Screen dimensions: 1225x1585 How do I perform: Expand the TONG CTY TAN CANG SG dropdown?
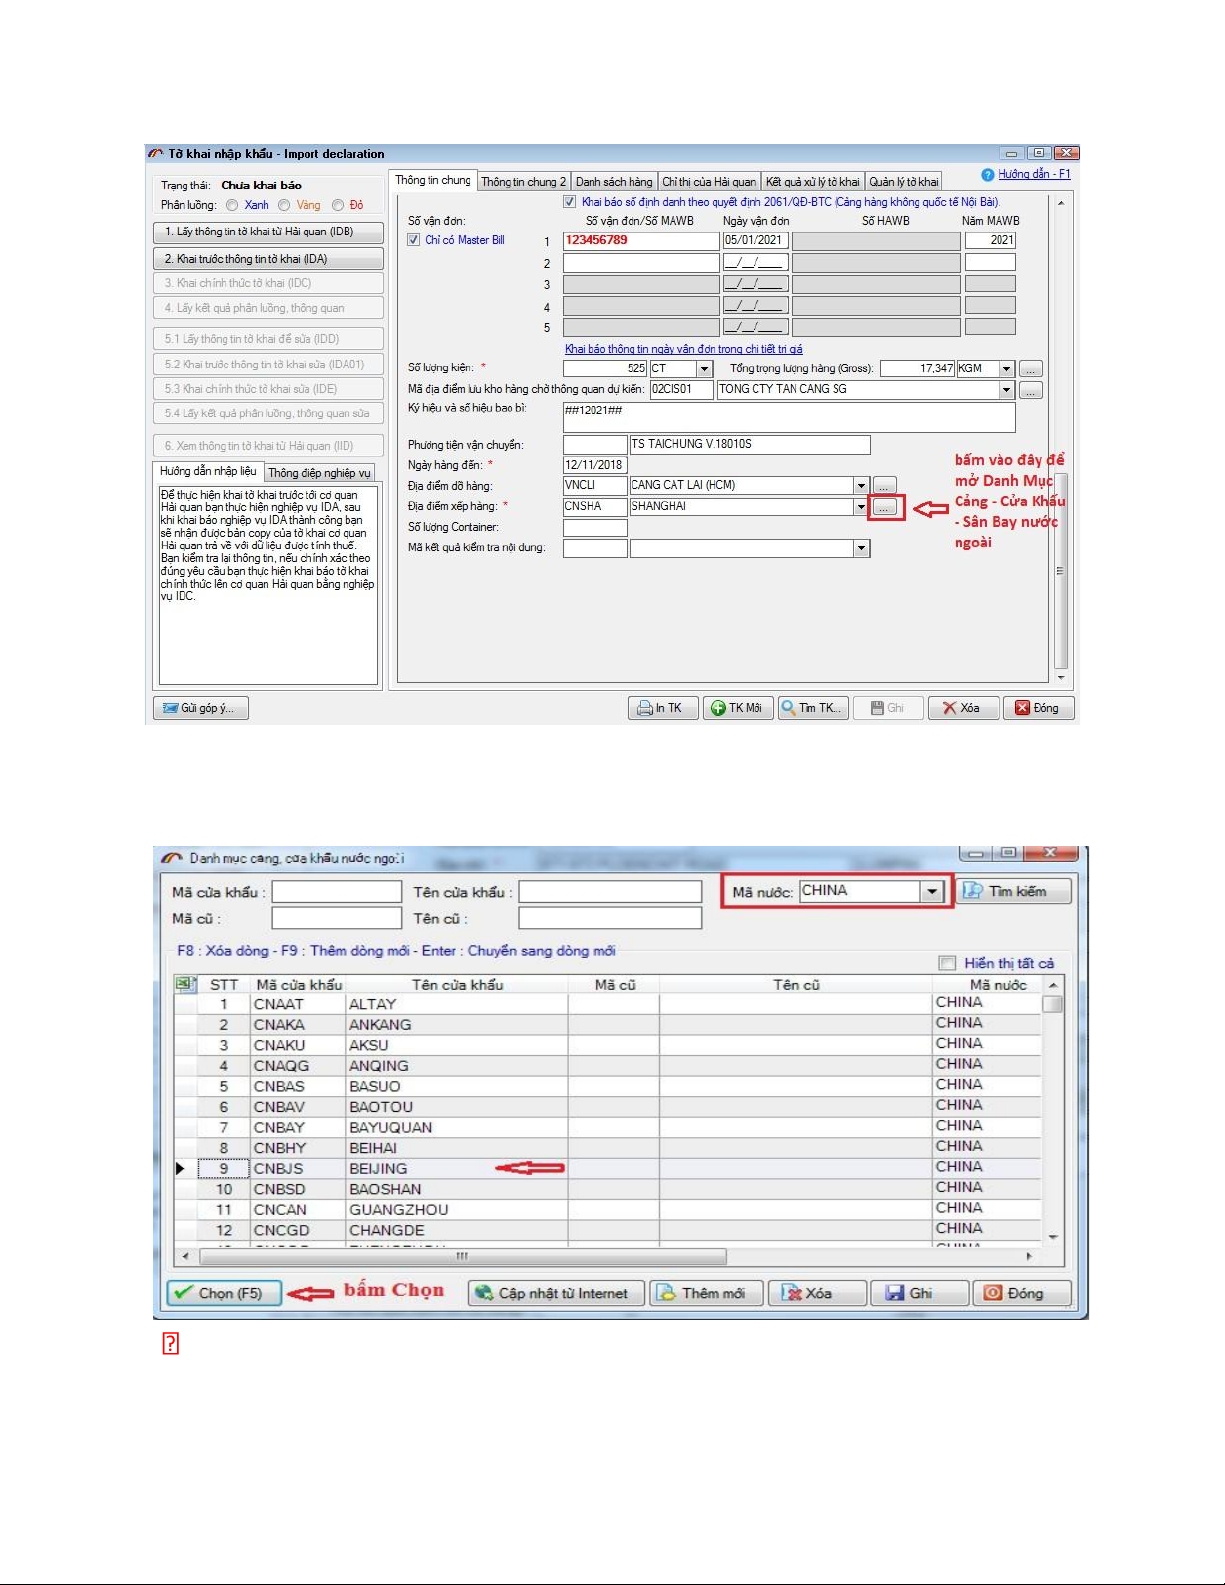tap(1007, 390)
